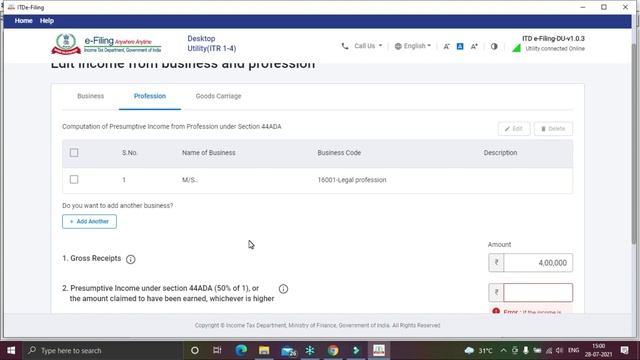Click the network tray icon

click(549, 351)
